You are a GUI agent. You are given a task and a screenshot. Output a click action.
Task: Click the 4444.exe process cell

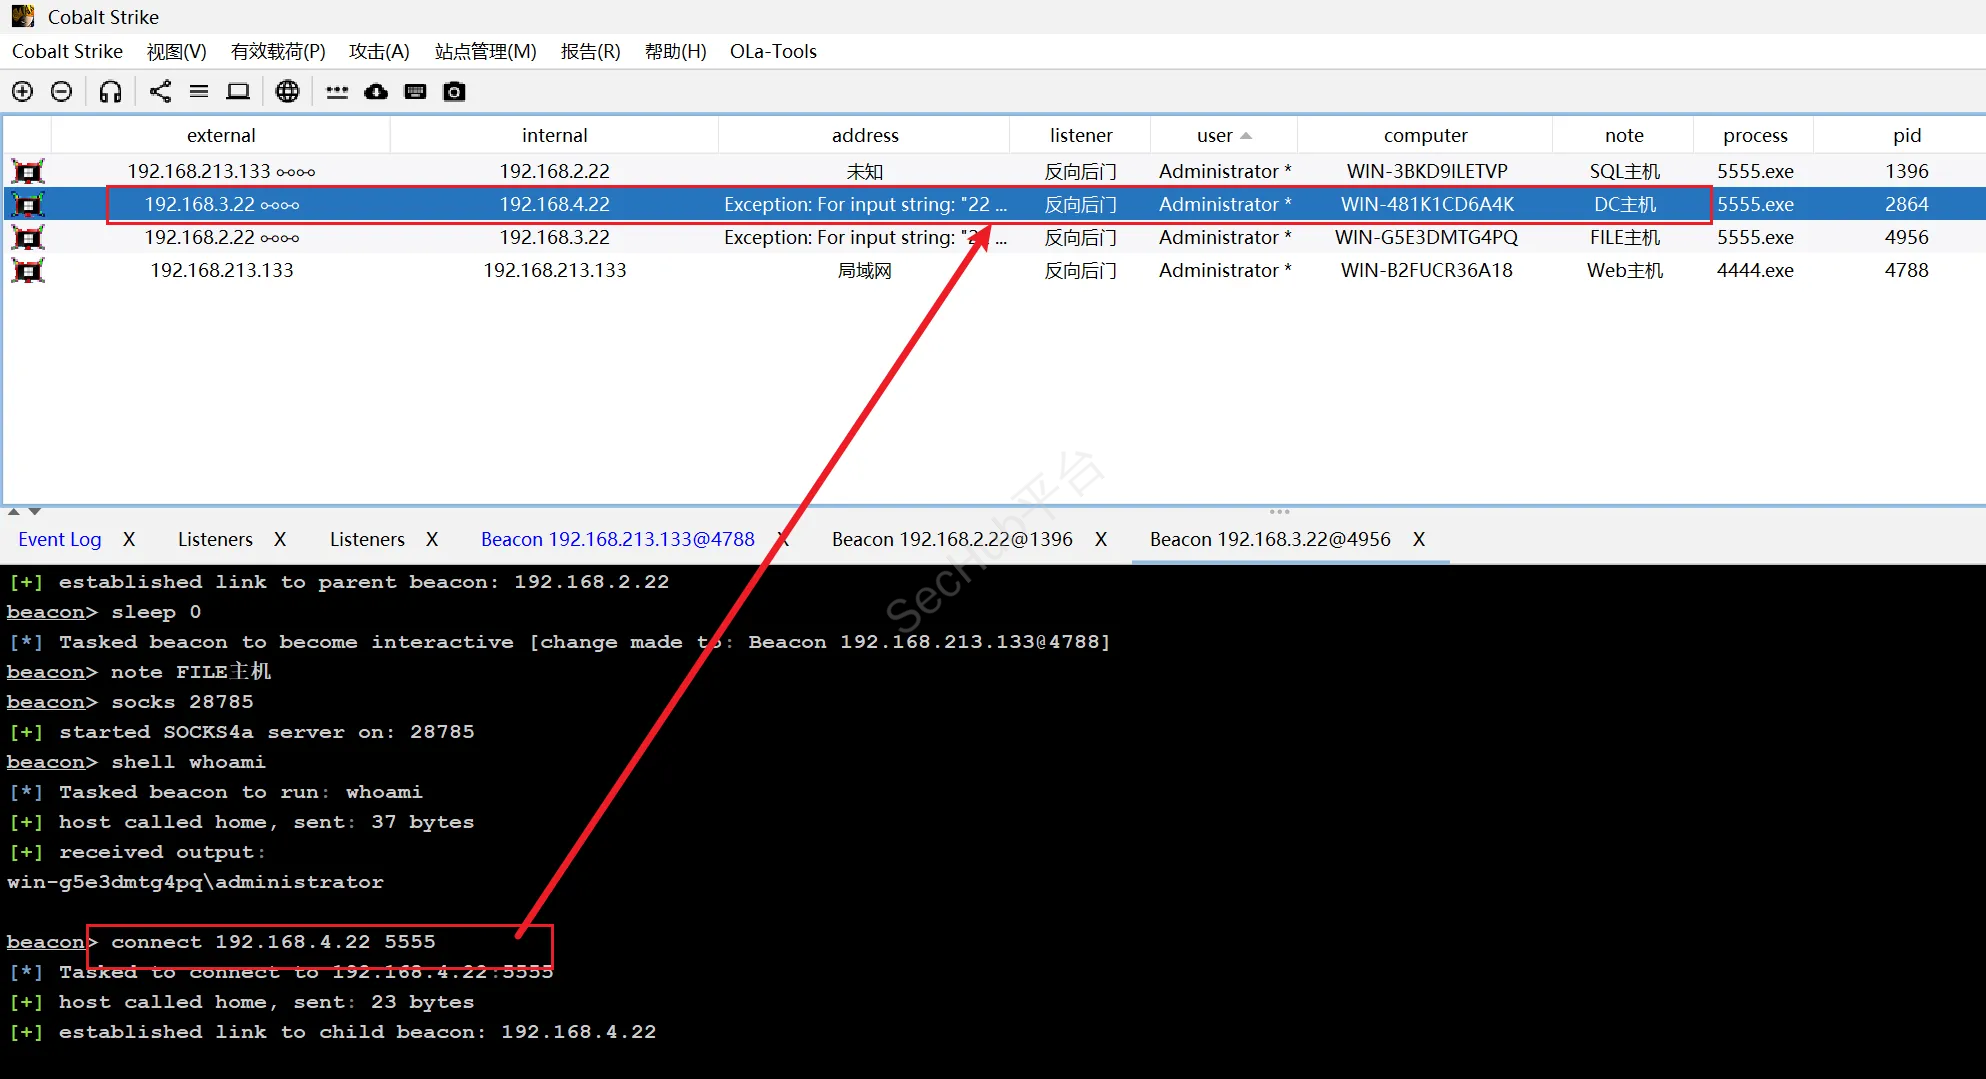[x=1755, y=270]
